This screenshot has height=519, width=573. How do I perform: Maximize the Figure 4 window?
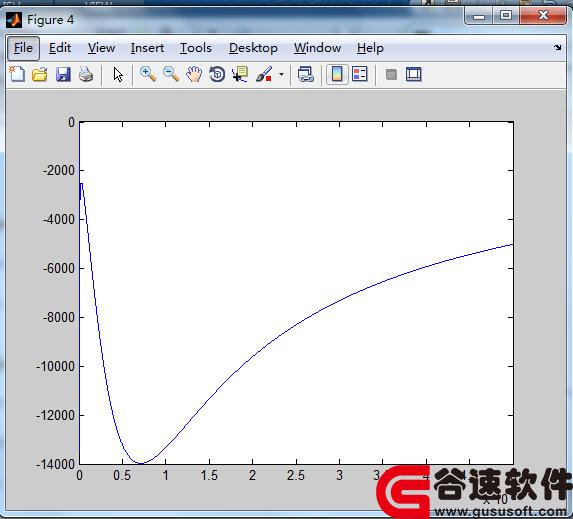point(506,15)
